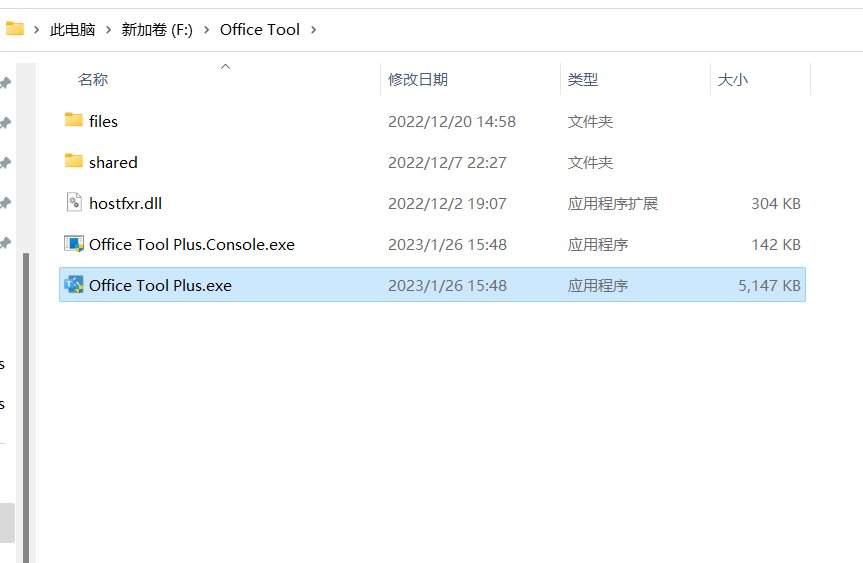Navigate to 新加卷 (F:) in address bar
The image size is (863, 563).
click(157, 30)
